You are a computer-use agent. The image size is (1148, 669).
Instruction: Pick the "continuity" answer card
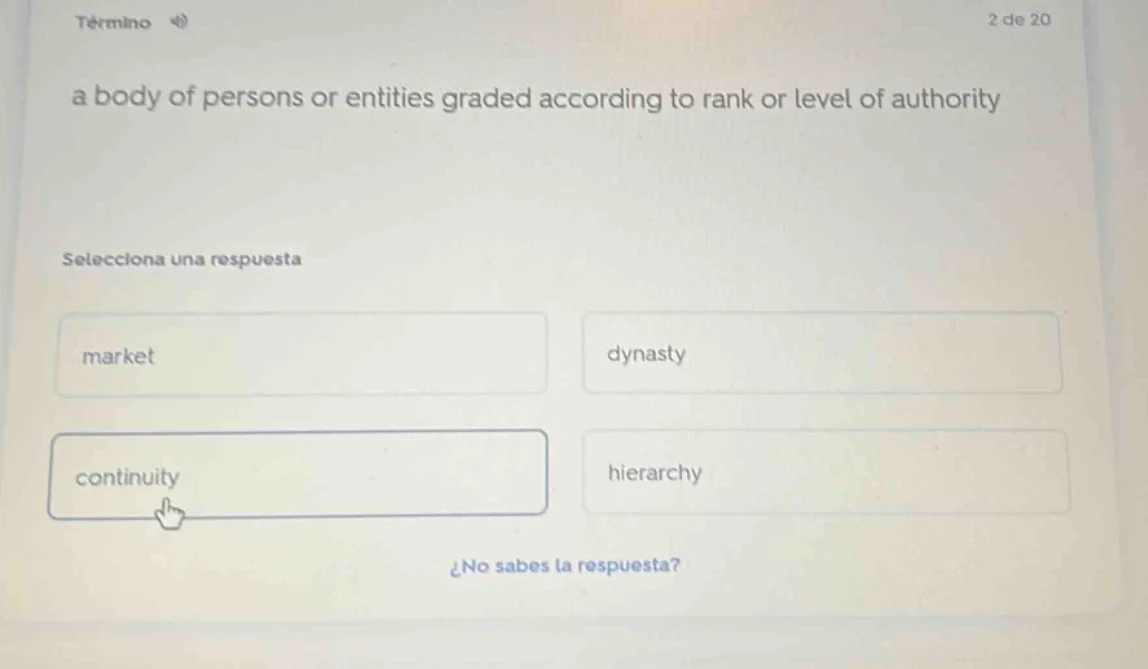(x=298, y=476)
